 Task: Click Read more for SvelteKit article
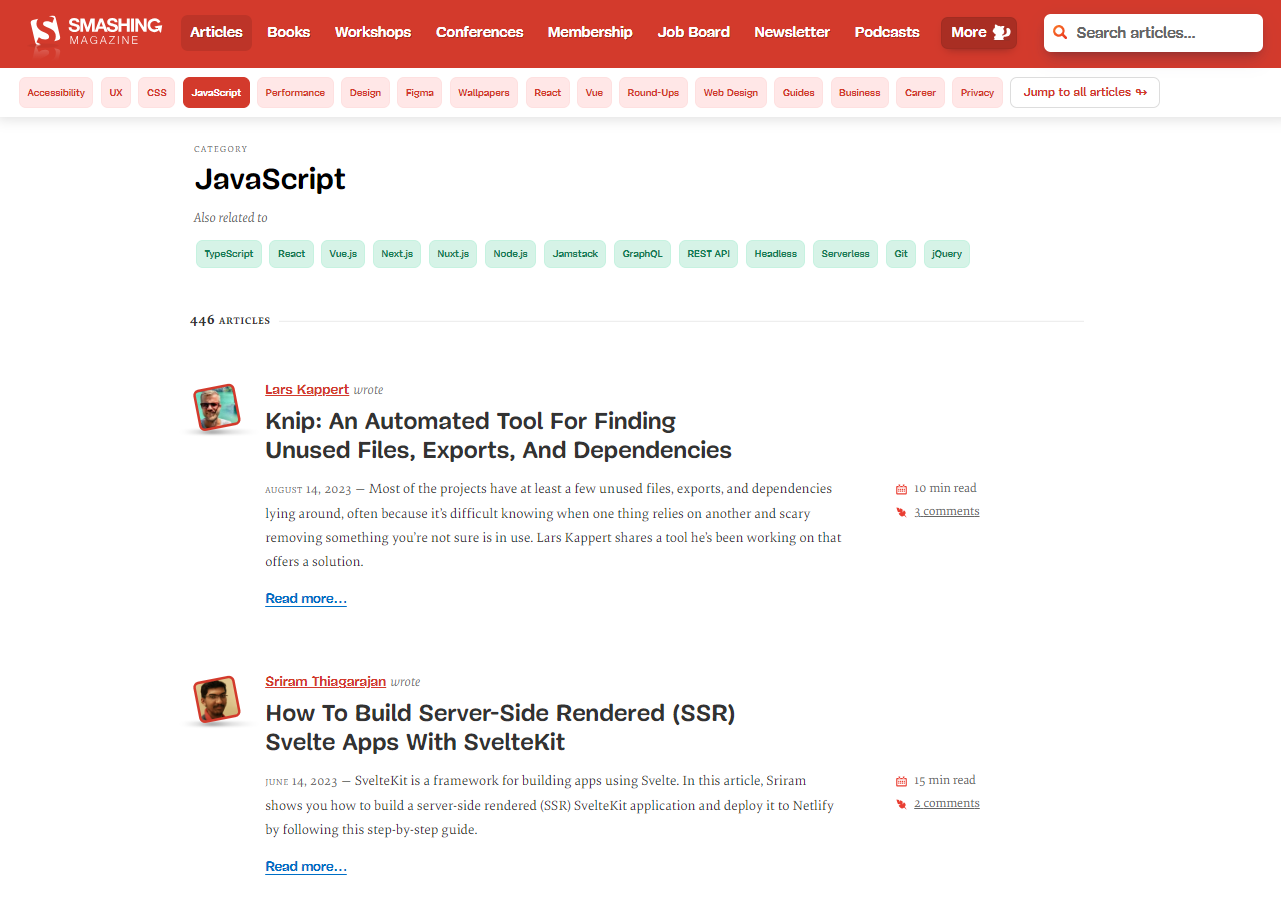306,867
